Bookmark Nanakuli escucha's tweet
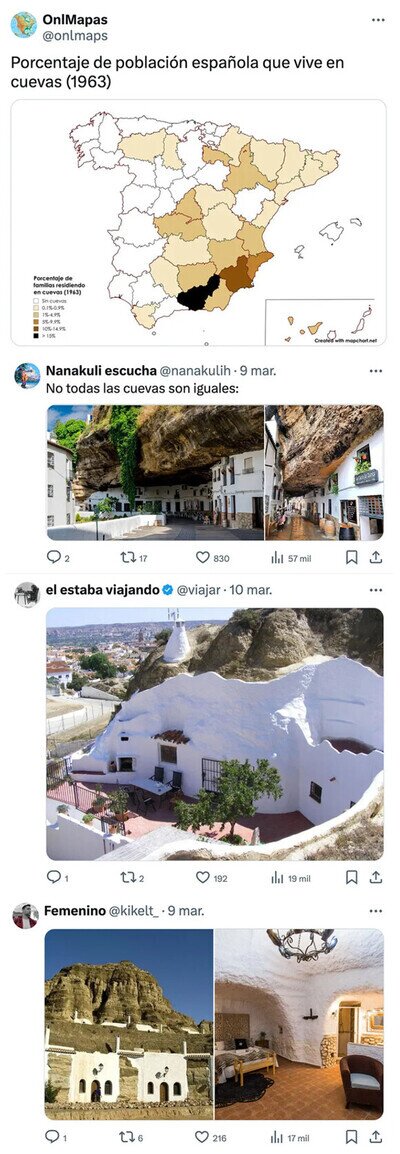 click(x=351, y=558)
